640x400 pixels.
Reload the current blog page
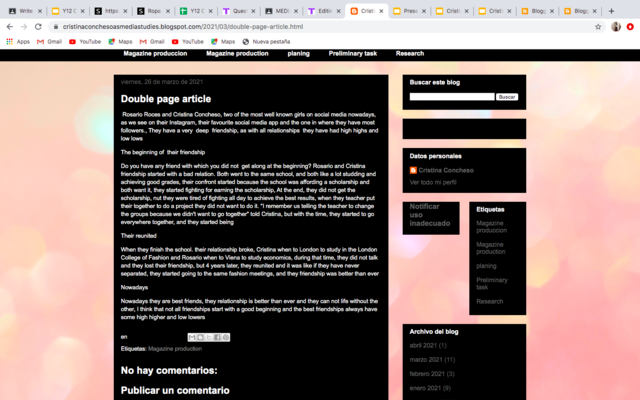coord(38,27)
